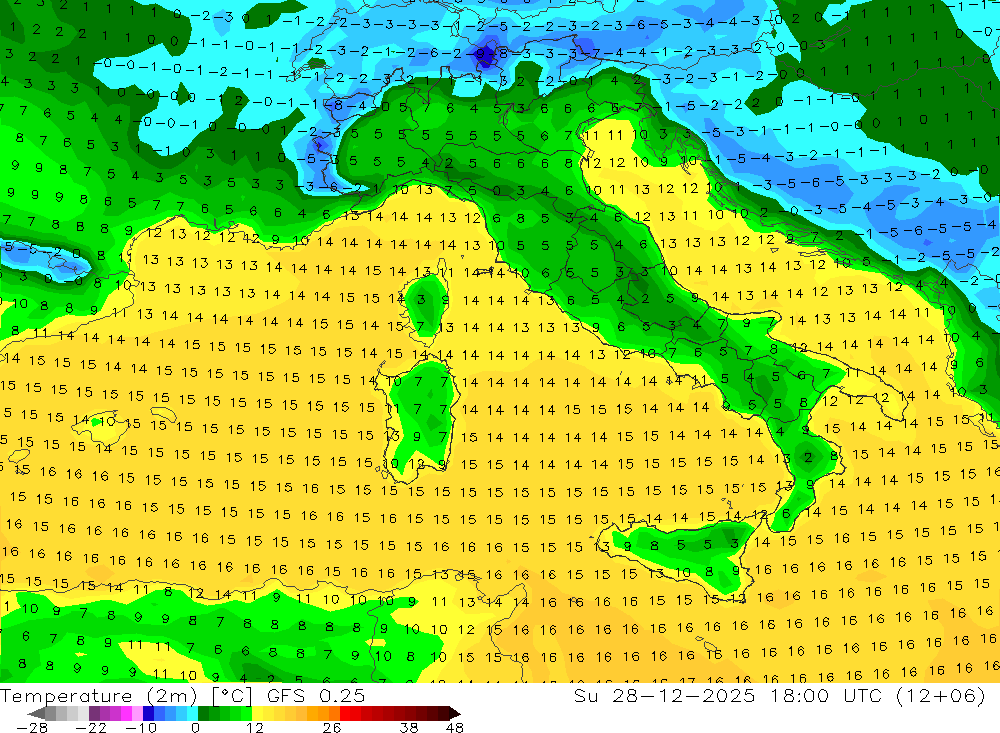Click the '-22' legend value
1000x733 pixels.
tap(91, 728)
